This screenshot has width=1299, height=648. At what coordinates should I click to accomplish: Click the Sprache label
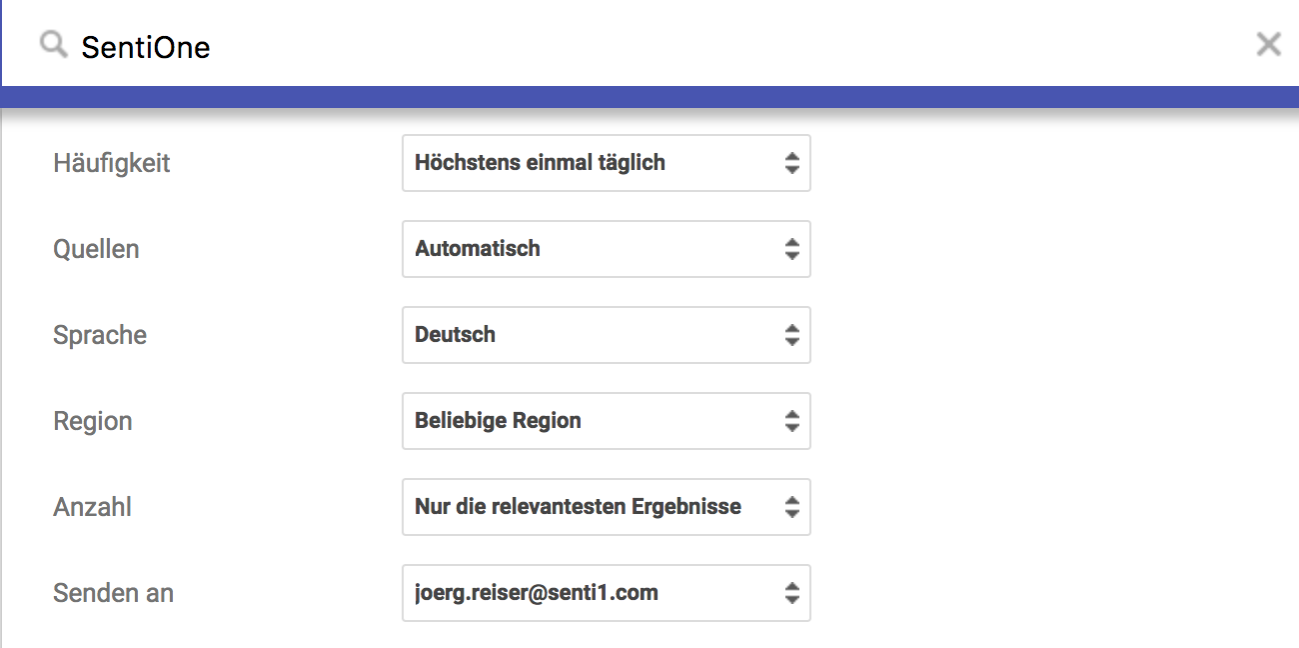[x=100, y=335]
